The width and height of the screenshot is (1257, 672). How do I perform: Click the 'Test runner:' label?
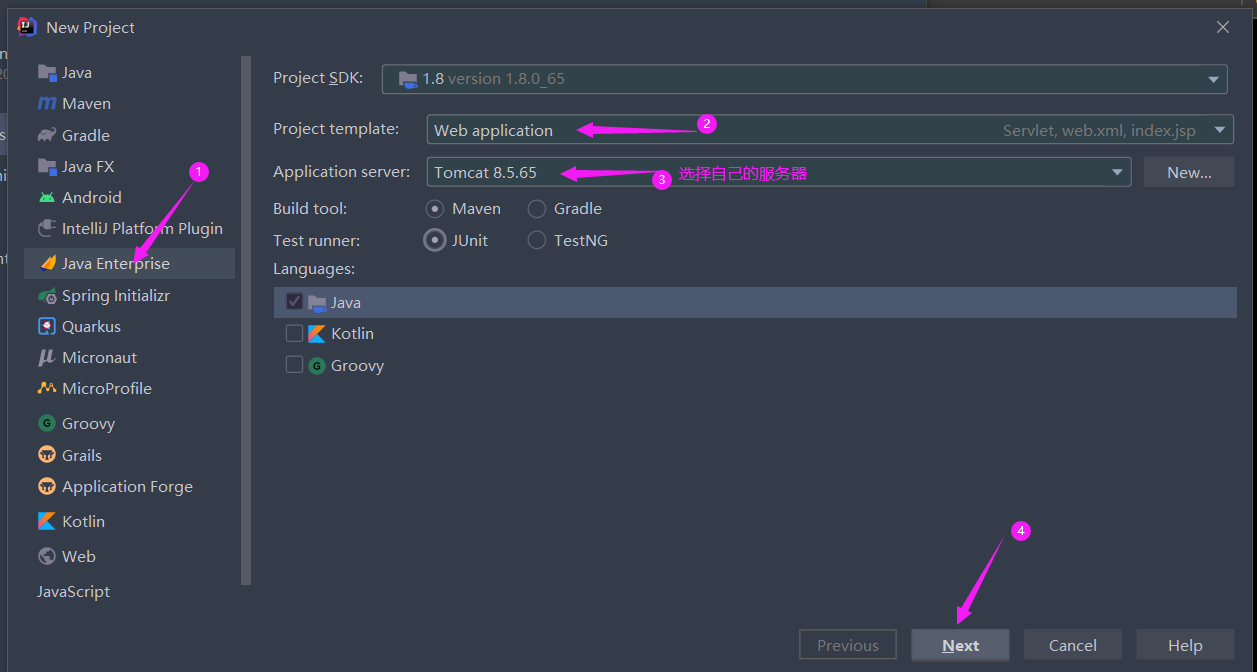(x=316, y=240)
